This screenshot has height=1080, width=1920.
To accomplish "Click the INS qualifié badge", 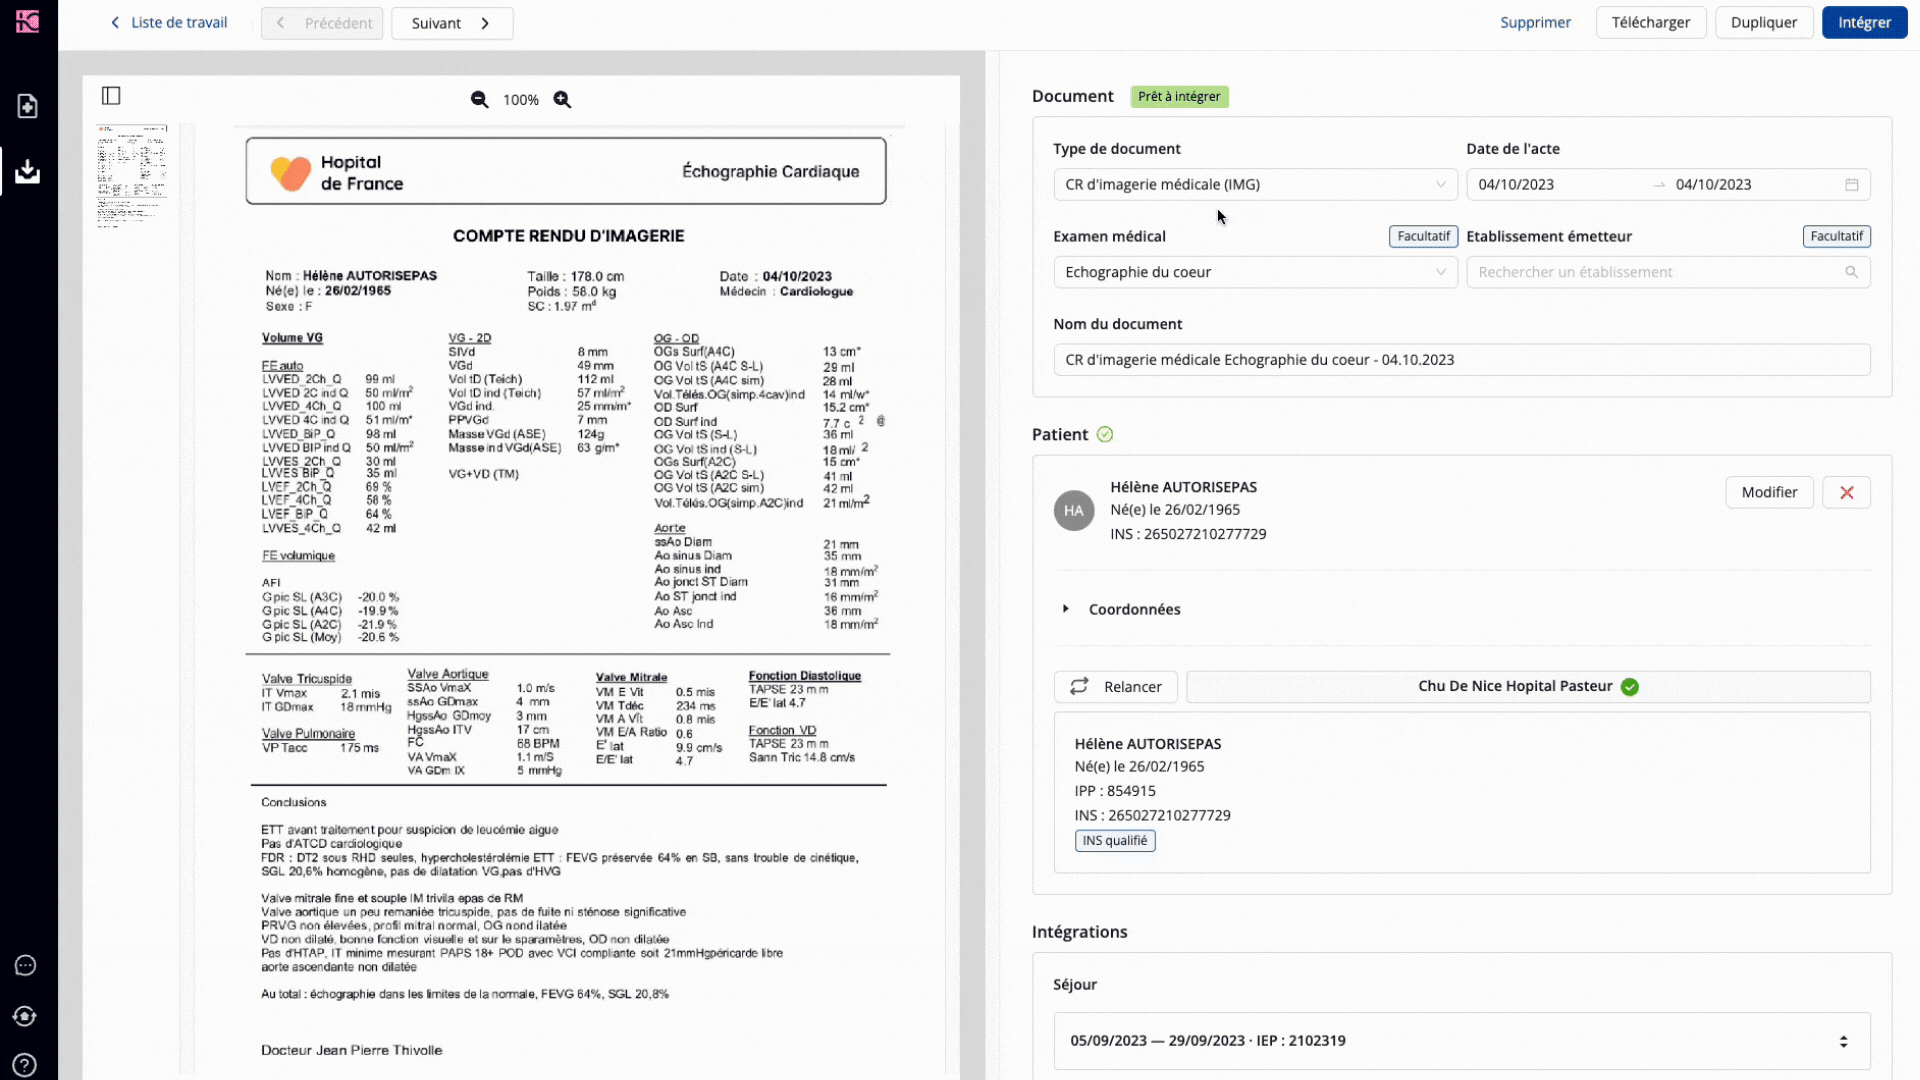I will pos(1115,841).
